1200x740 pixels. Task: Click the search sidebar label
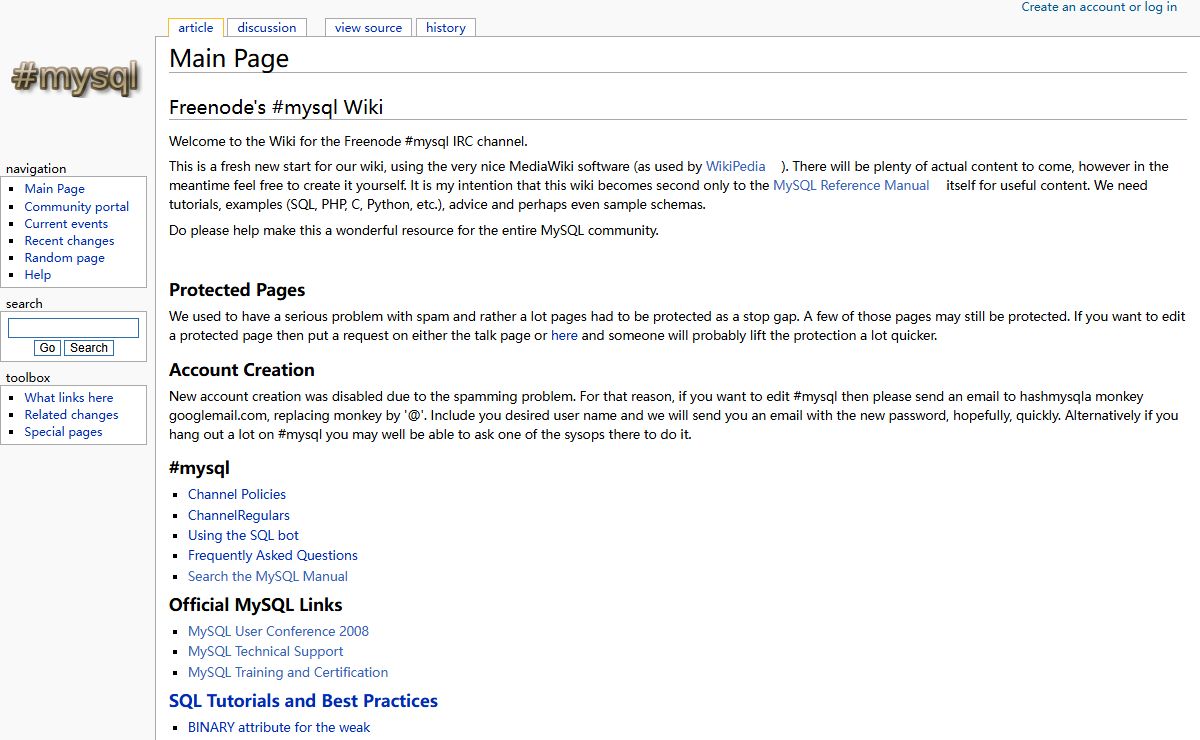pos(24,304)
